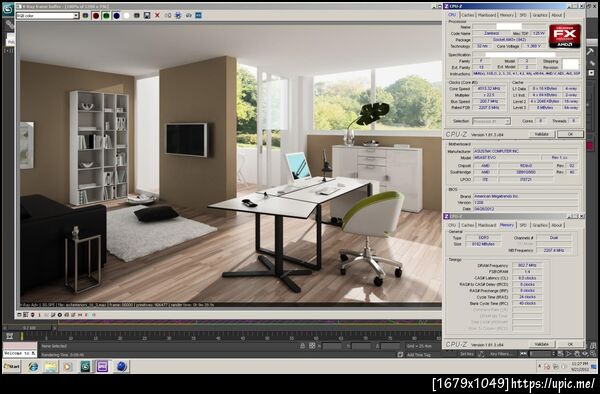The height and width of the screenshot is (394, 600).
Task: Click Validate in CPU-Z memory window
Action: tap(541, 344)
